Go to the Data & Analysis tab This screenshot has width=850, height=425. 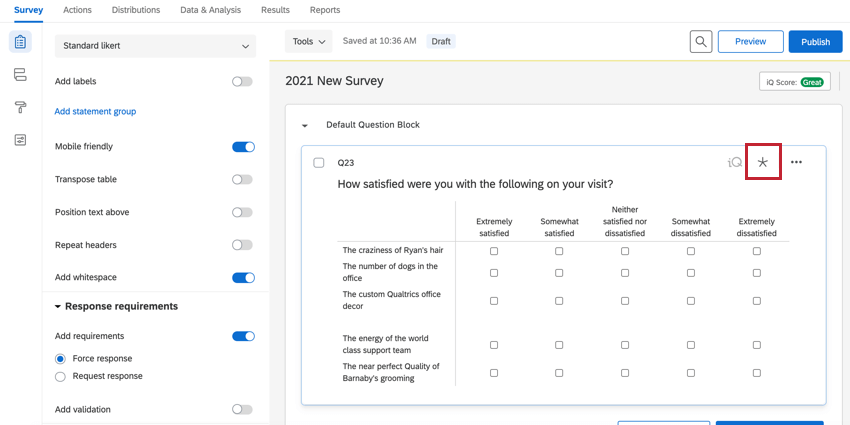click(210, 10)
